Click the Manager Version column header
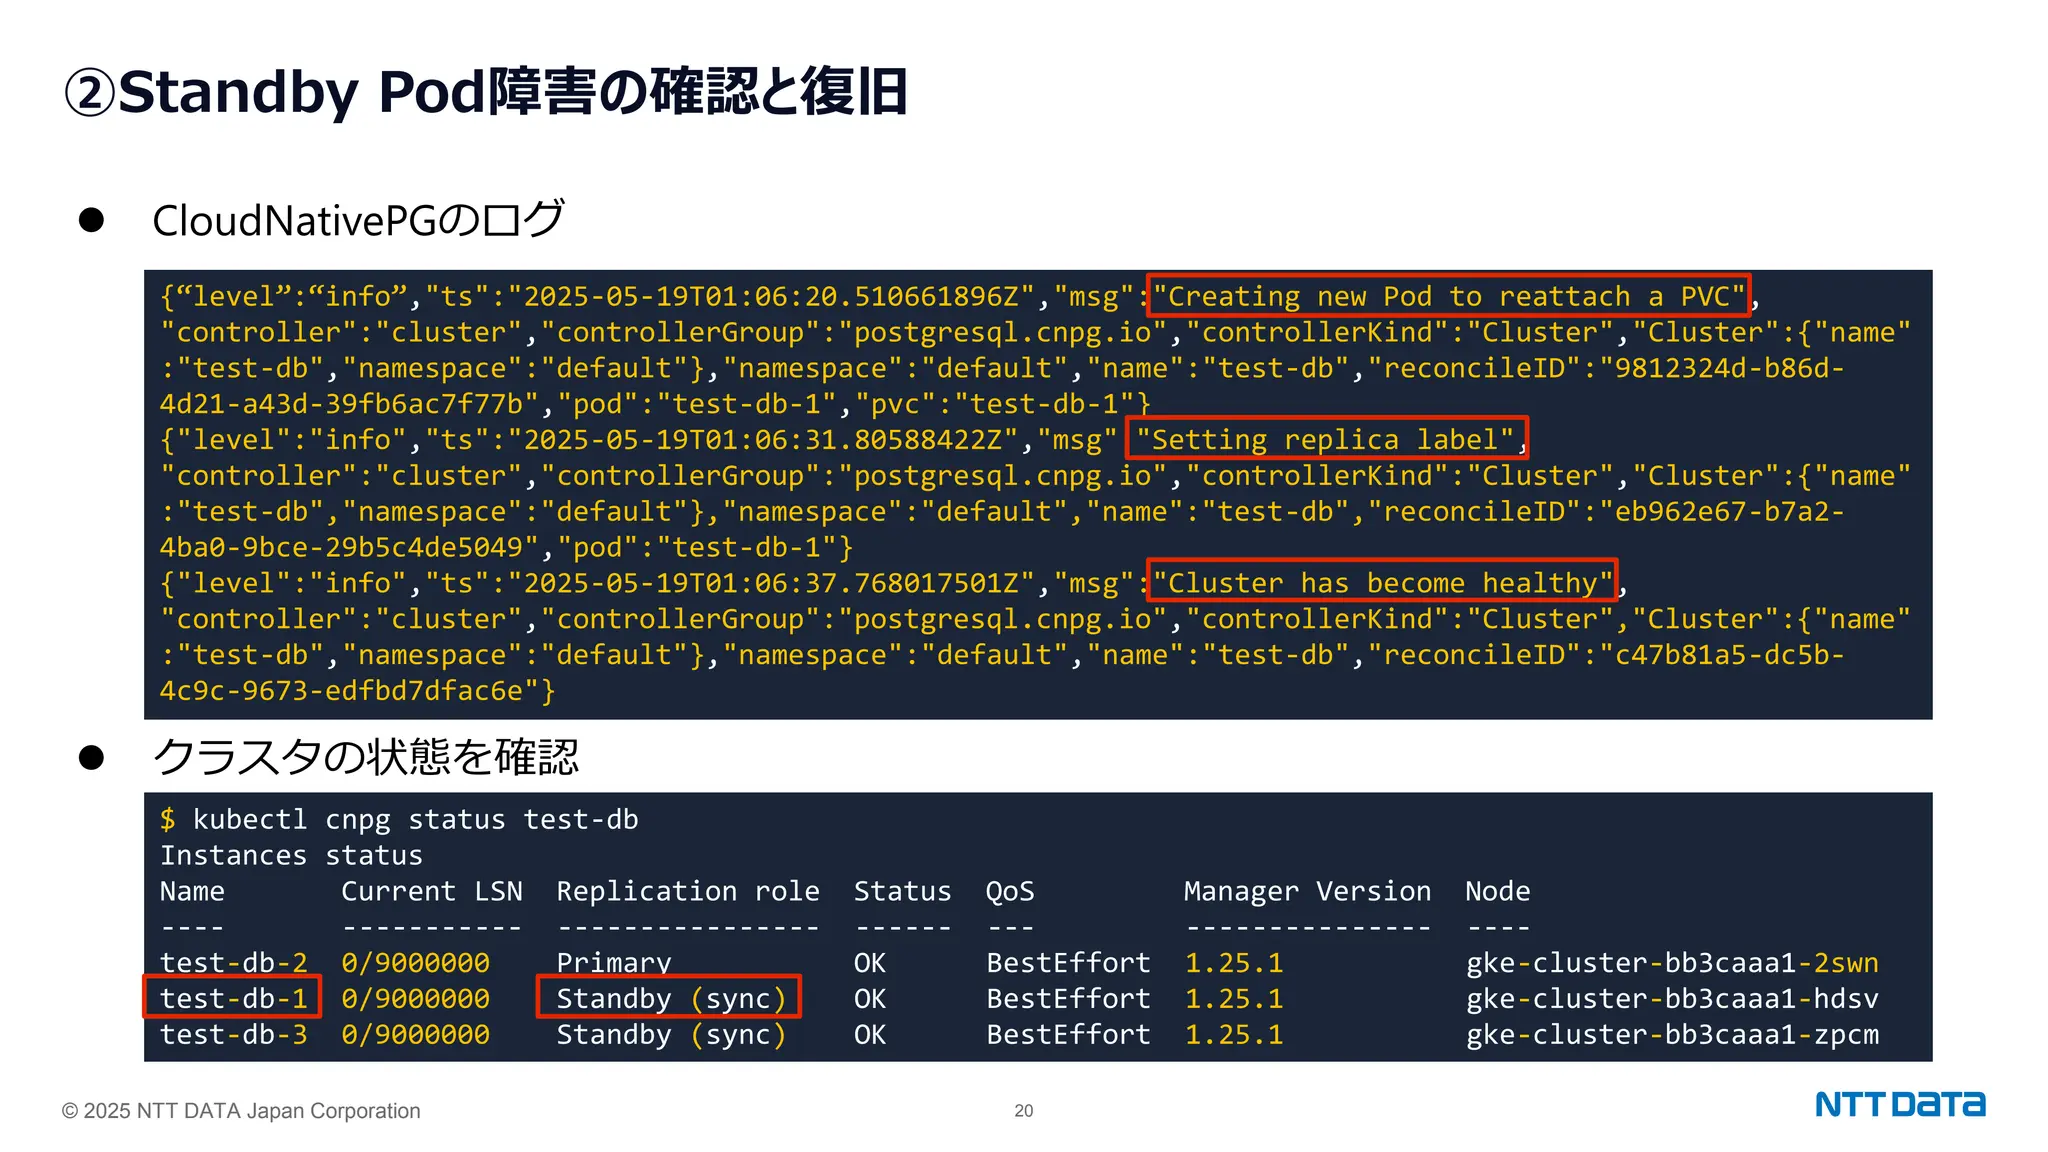This screenshot has width=2048, height=1152. [x=1306, y=890]
